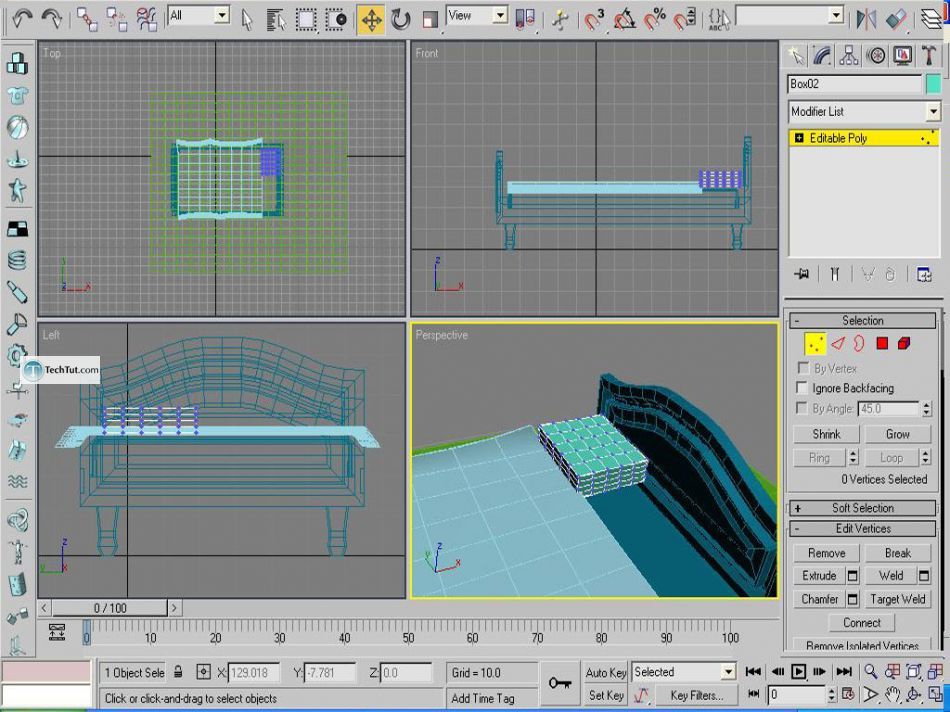Open the Create panel icon
This screenshot has height=712, width=950.
795,57
